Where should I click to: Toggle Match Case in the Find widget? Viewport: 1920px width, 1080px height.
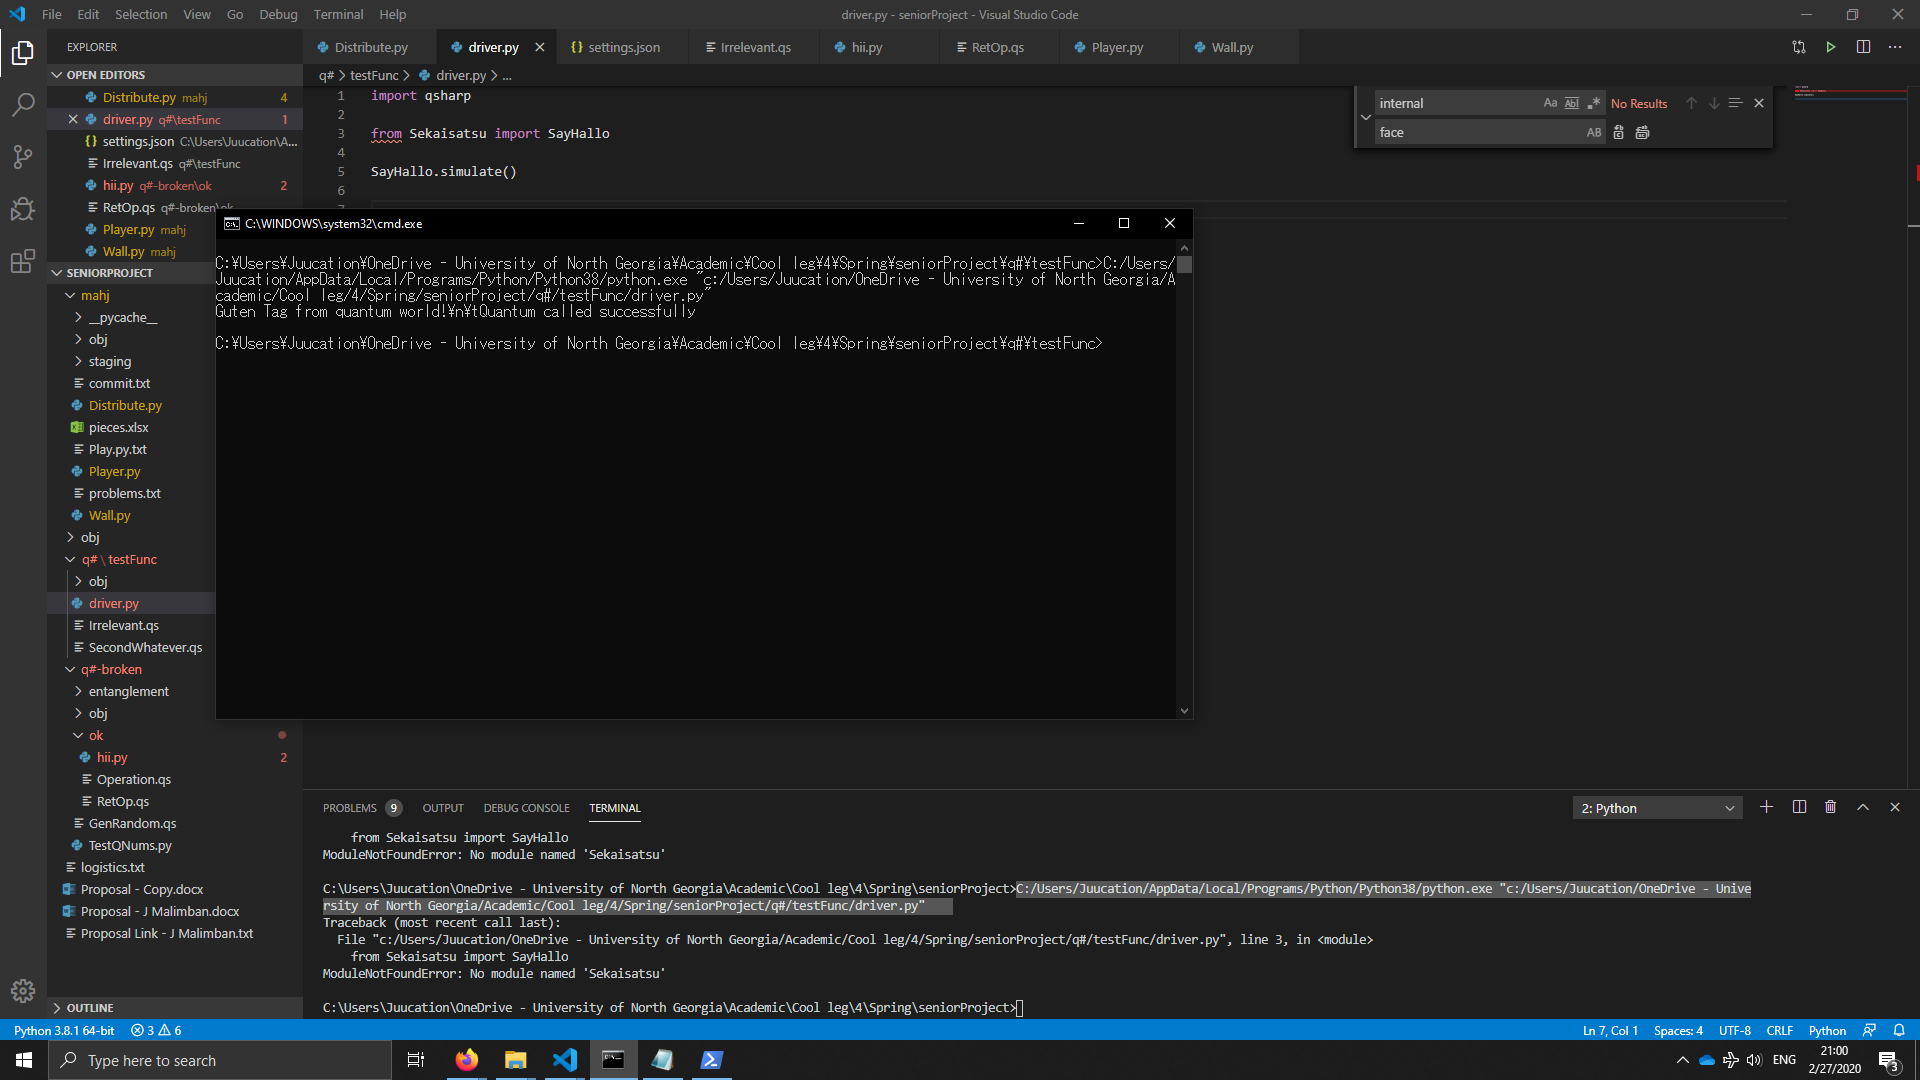(1549, 103)
